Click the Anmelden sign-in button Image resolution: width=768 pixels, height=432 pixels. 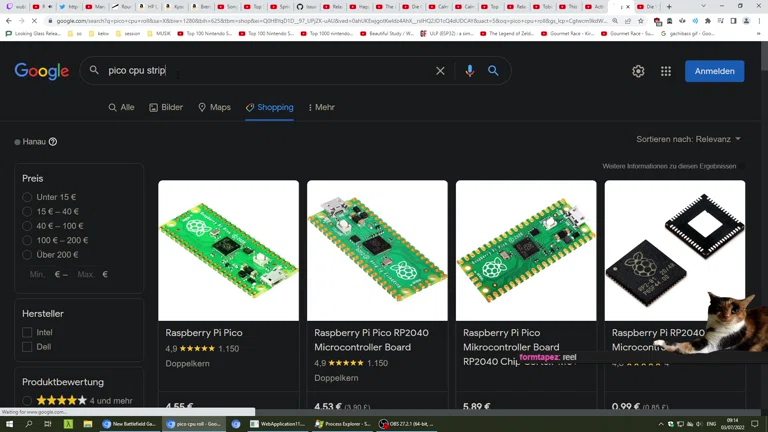tap(714, 71)
